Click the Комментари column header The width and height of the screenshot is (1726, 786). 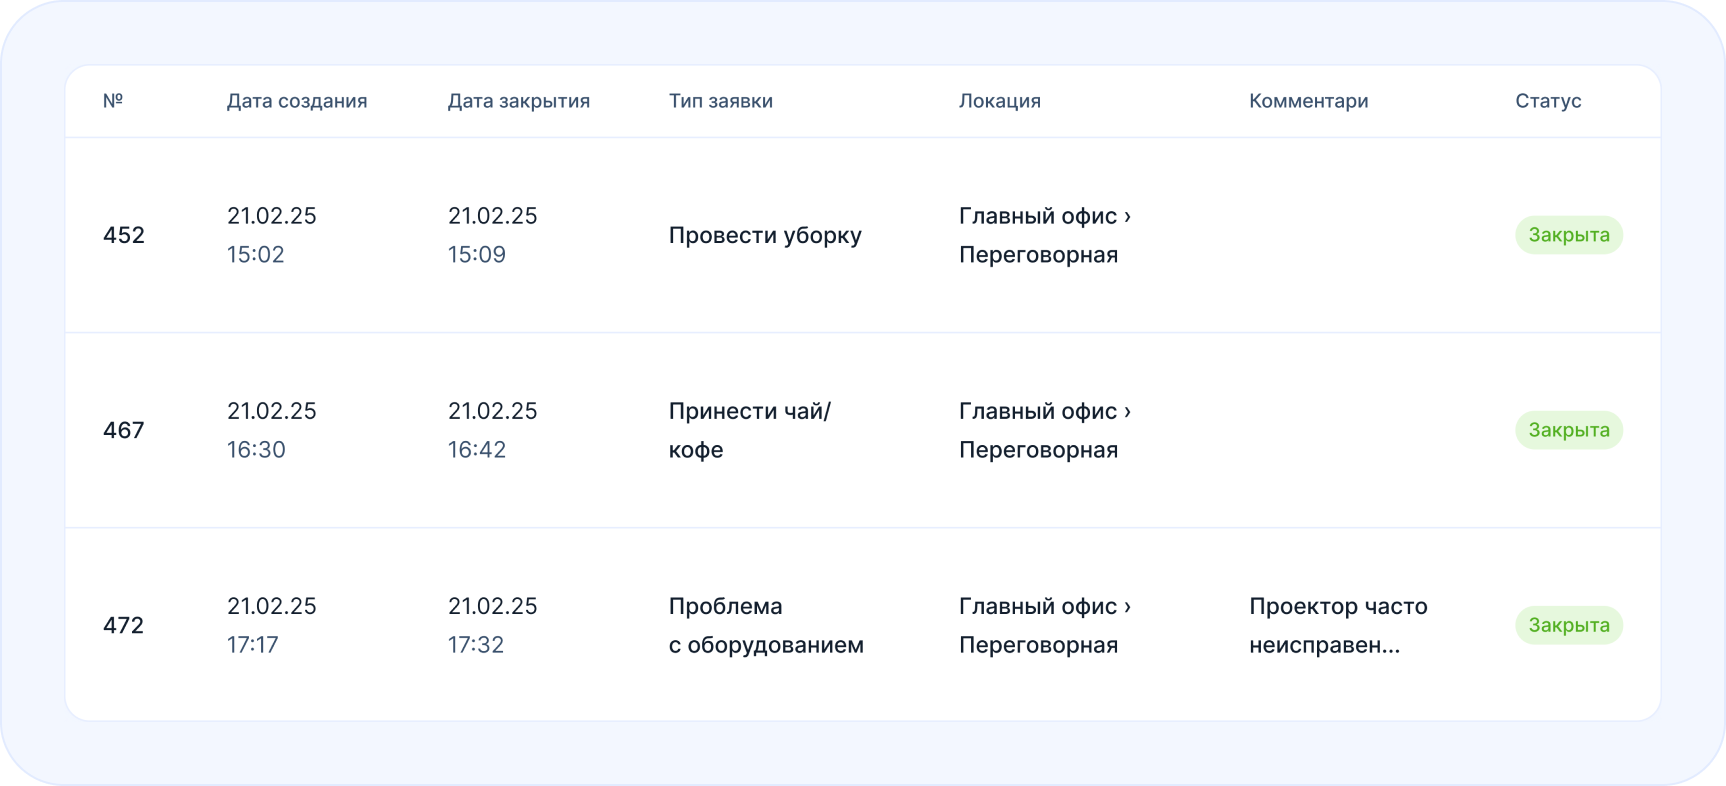(x=1308, y=101)
